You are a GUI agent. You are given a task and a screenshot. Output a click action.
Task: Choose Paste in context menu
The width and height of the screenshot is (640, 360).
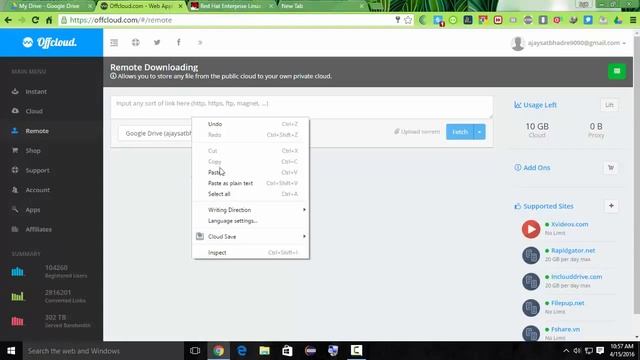pos(251,172)
